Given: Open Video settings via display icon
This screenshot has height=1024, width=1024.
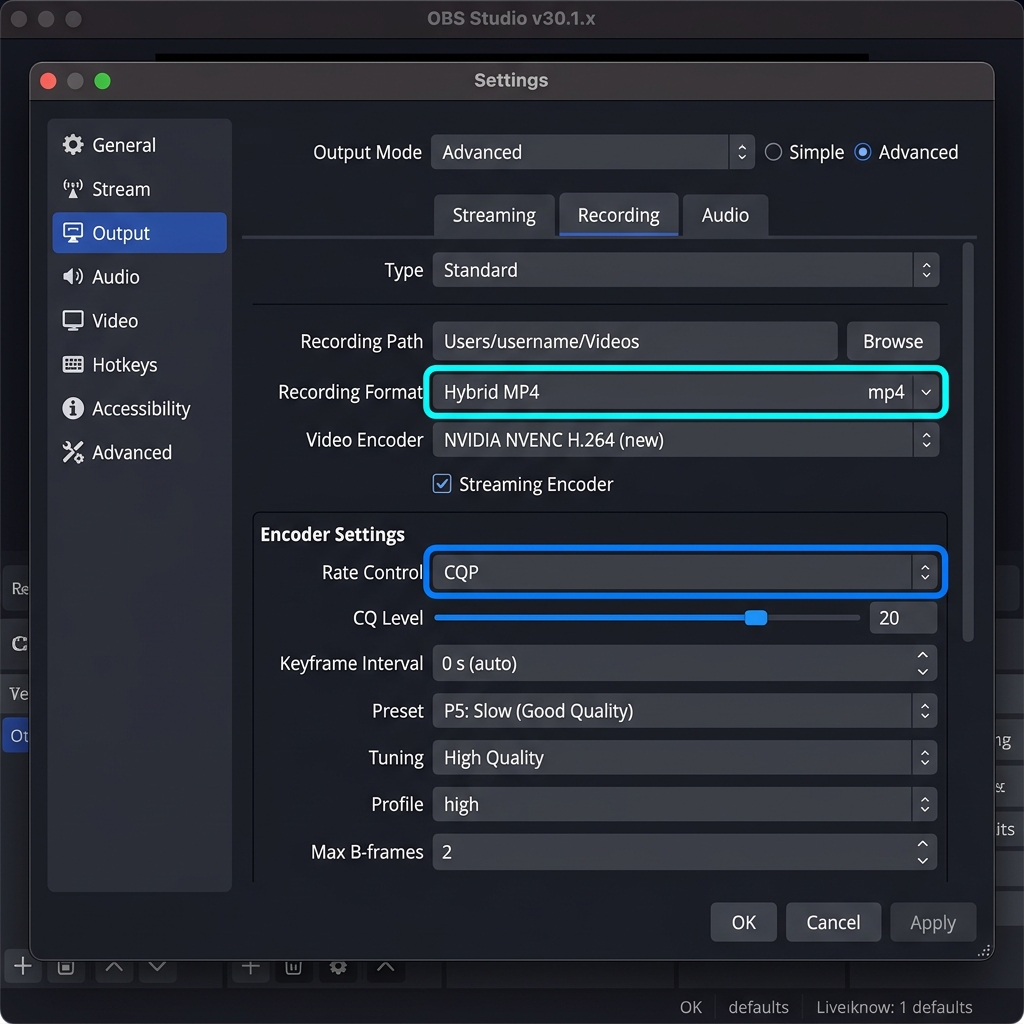Looking at the screenshot, I should tap(72, 320).
